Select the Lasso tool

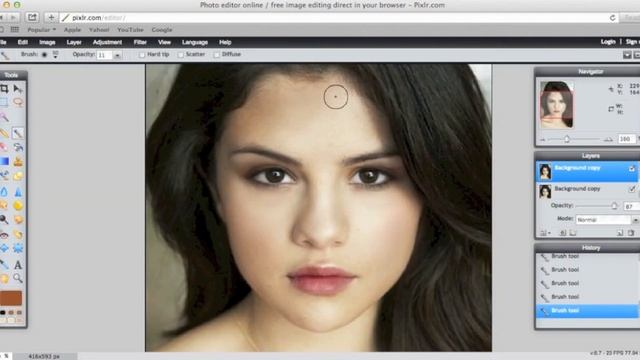point(18,102)
